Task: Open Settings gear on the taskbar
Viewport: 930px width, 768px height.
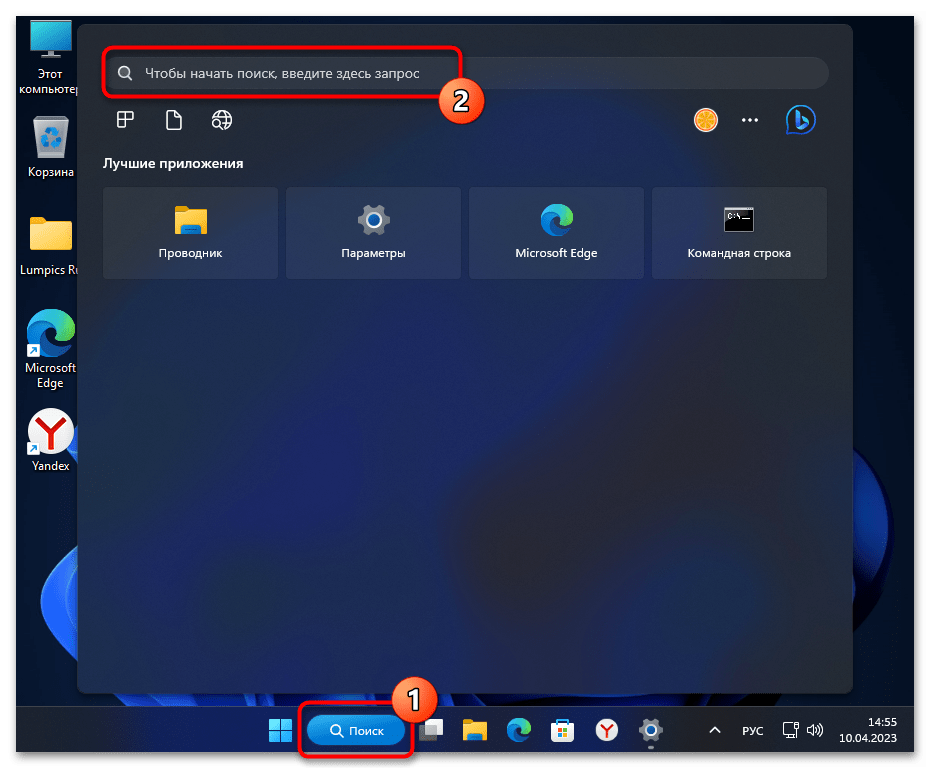Action: point(651,730)
